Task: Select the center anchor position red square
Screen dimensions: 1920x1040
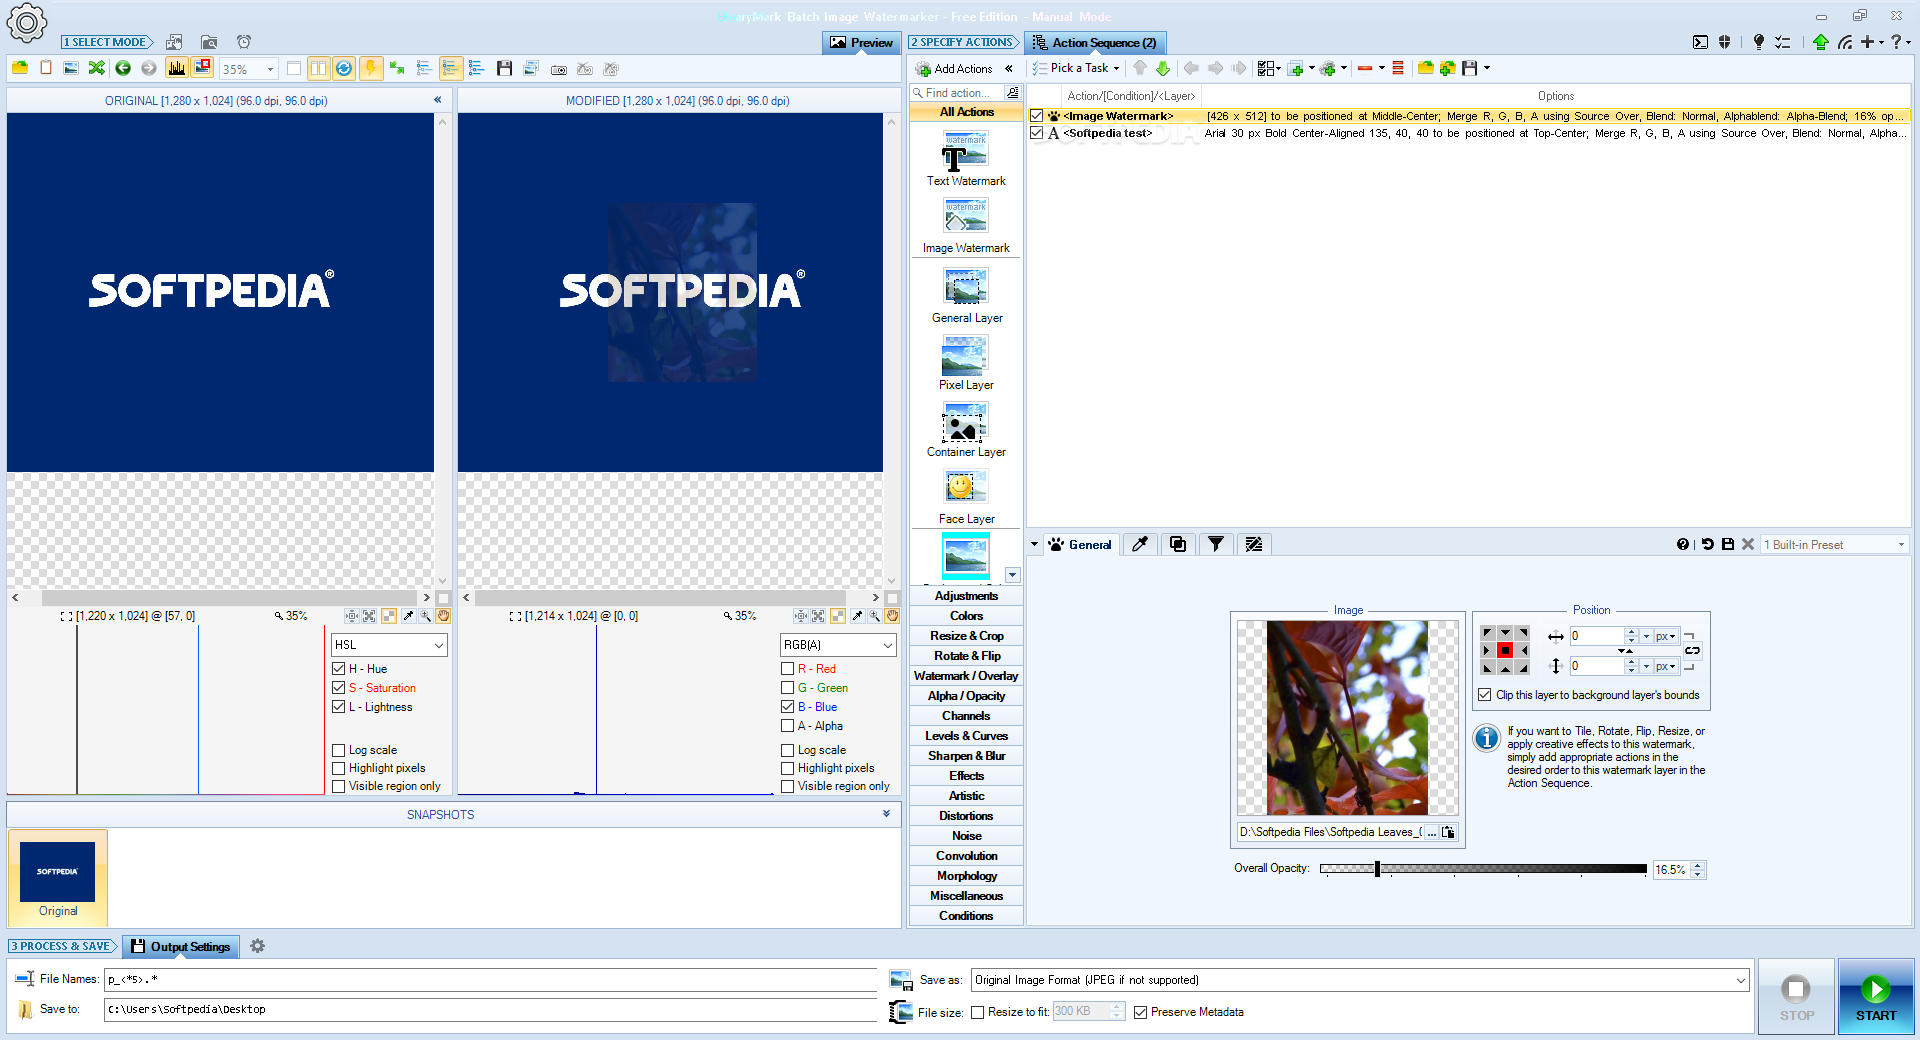Action: [x=1505, y=650]
